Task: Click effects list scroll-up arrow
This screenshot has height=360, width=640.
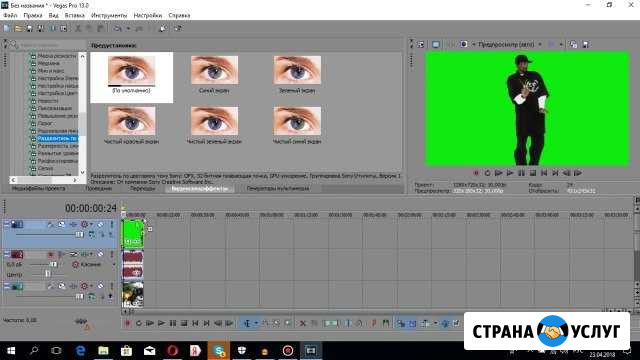Action: tap(82, 56)
